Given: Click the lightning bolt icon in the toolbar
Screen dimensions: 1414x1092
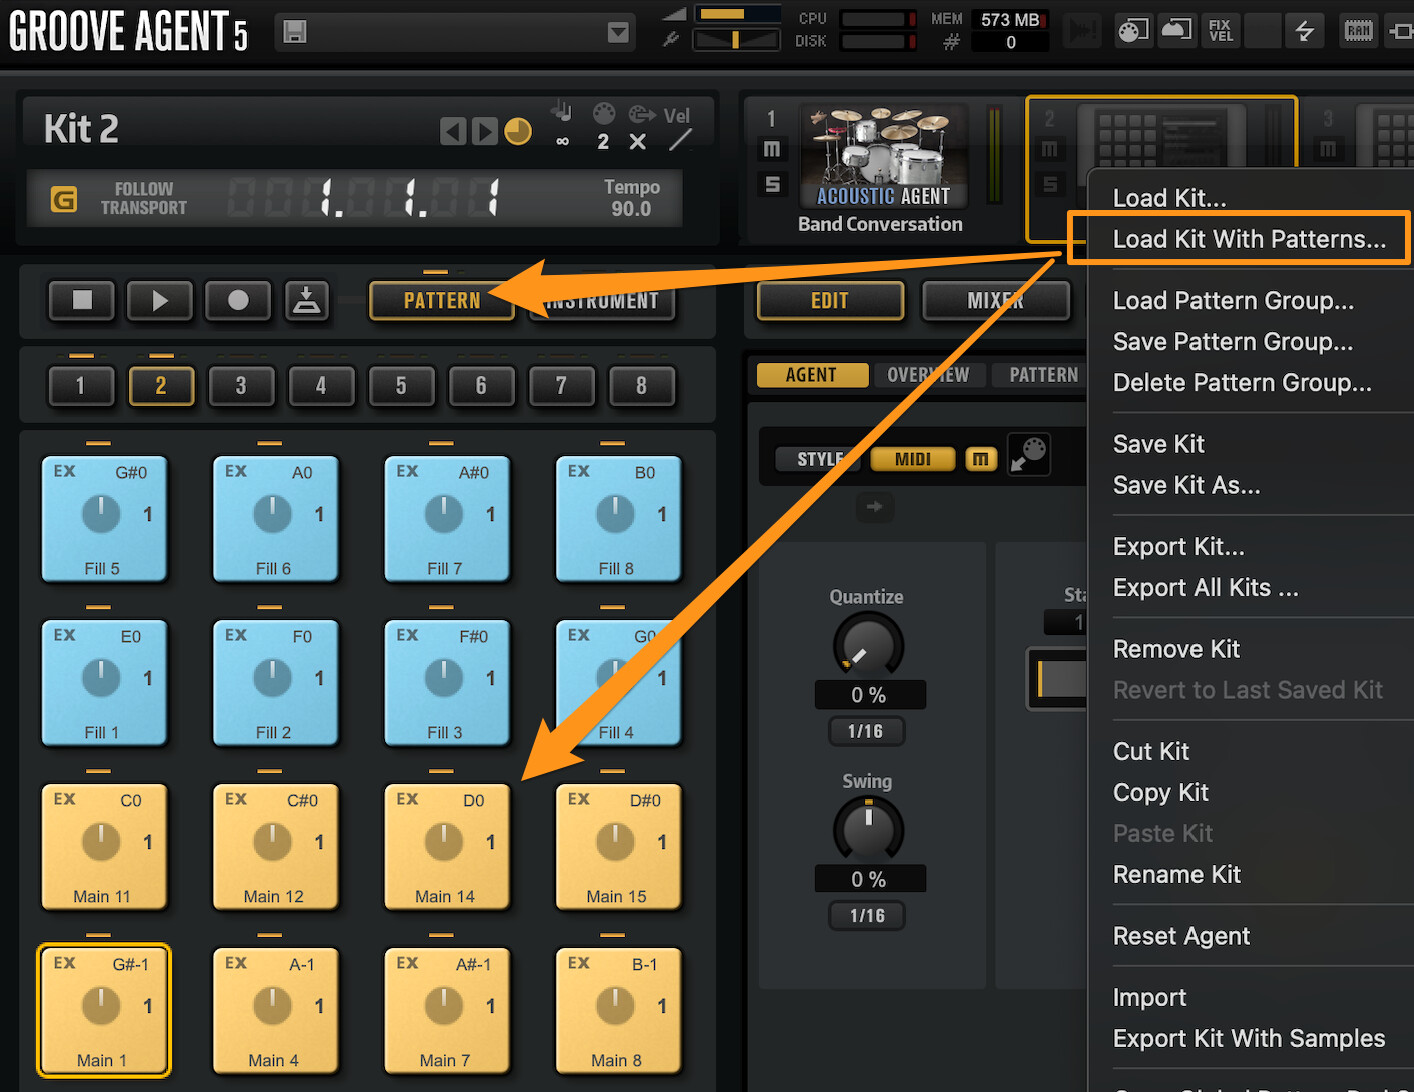Looking at the screenshot, I should pos(1305,30).
